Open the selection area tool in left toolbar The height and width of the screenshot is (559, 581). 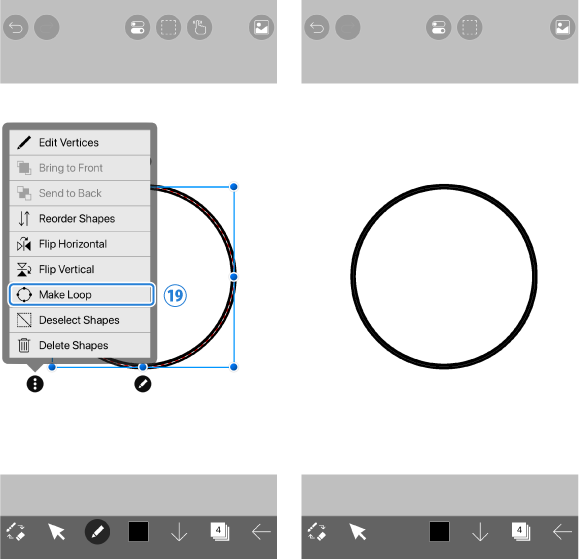point(169,27)
